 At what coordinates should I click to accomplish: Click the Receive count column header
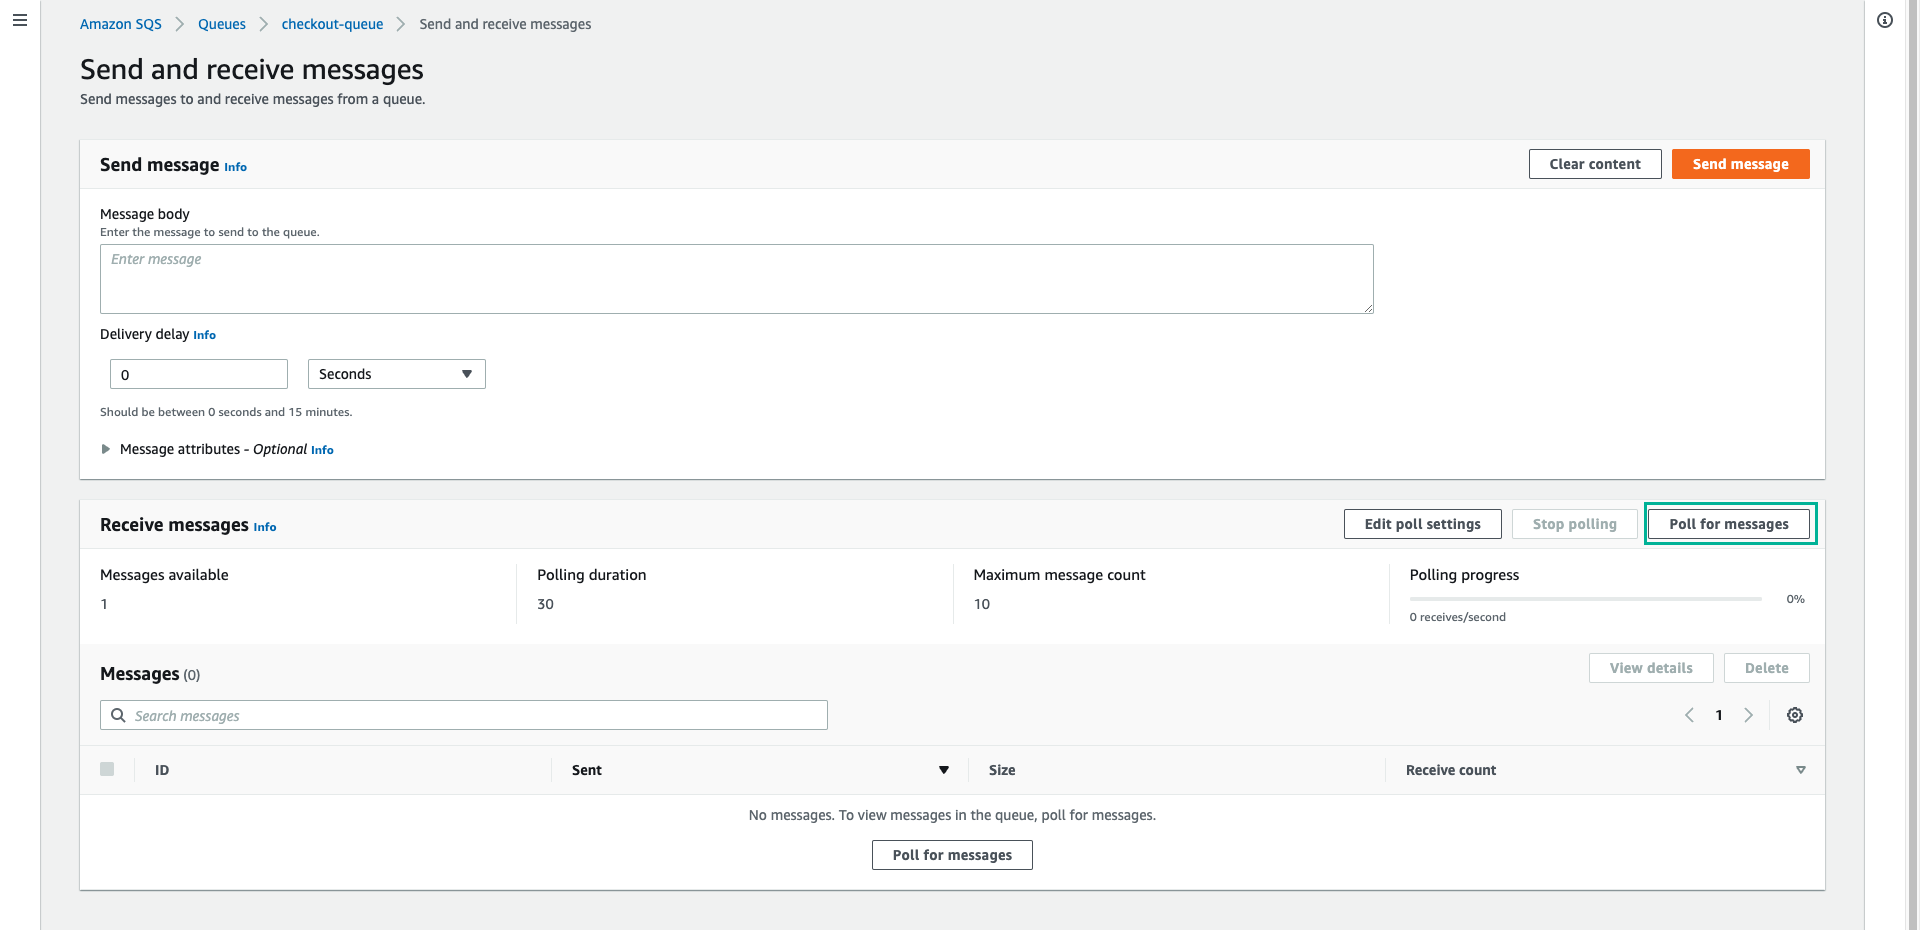click(x=1451, y=770)
